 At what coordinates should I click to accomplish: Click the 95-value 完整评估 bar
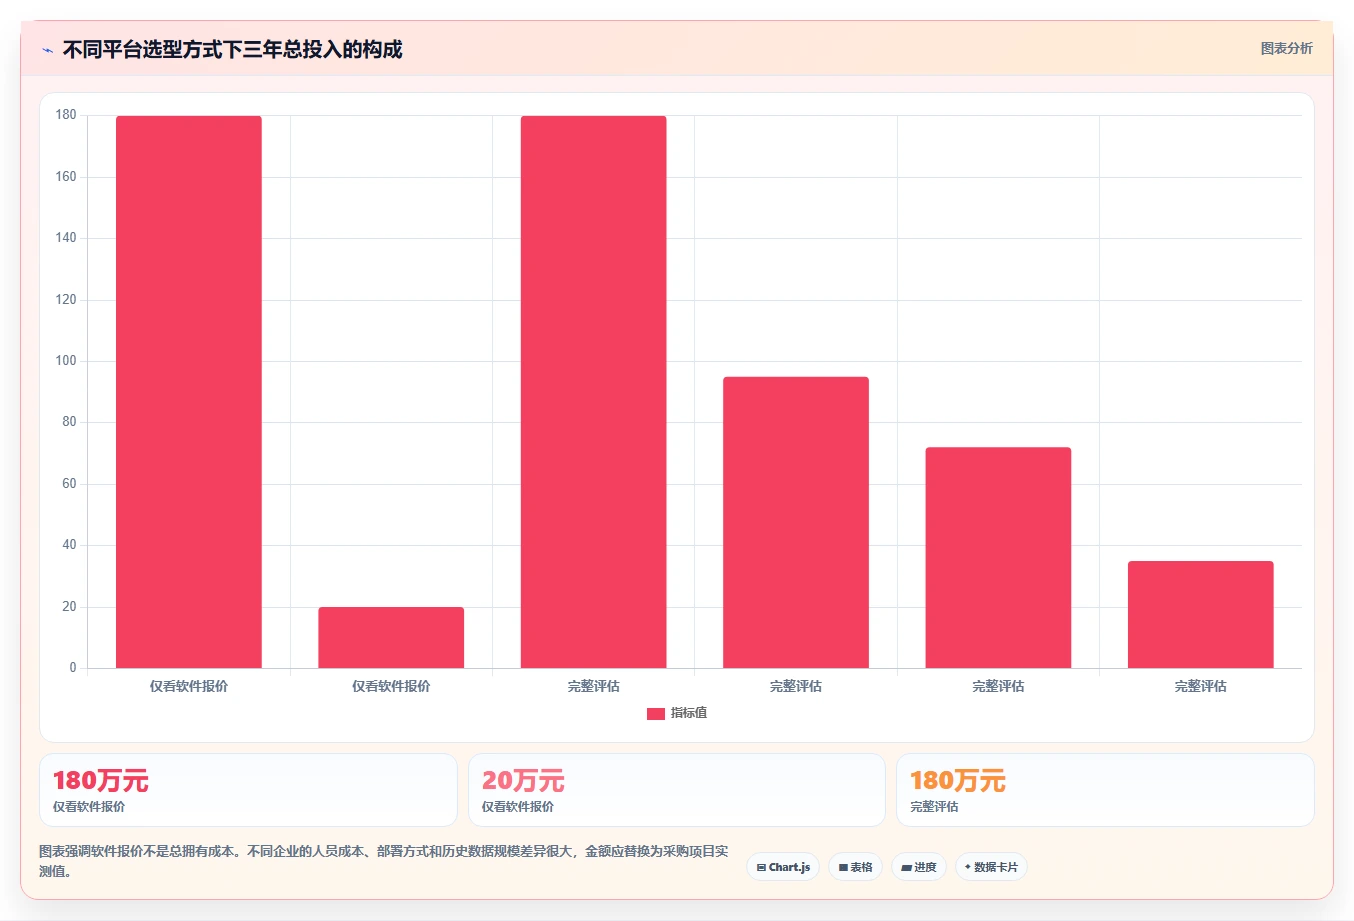(796, 522)
